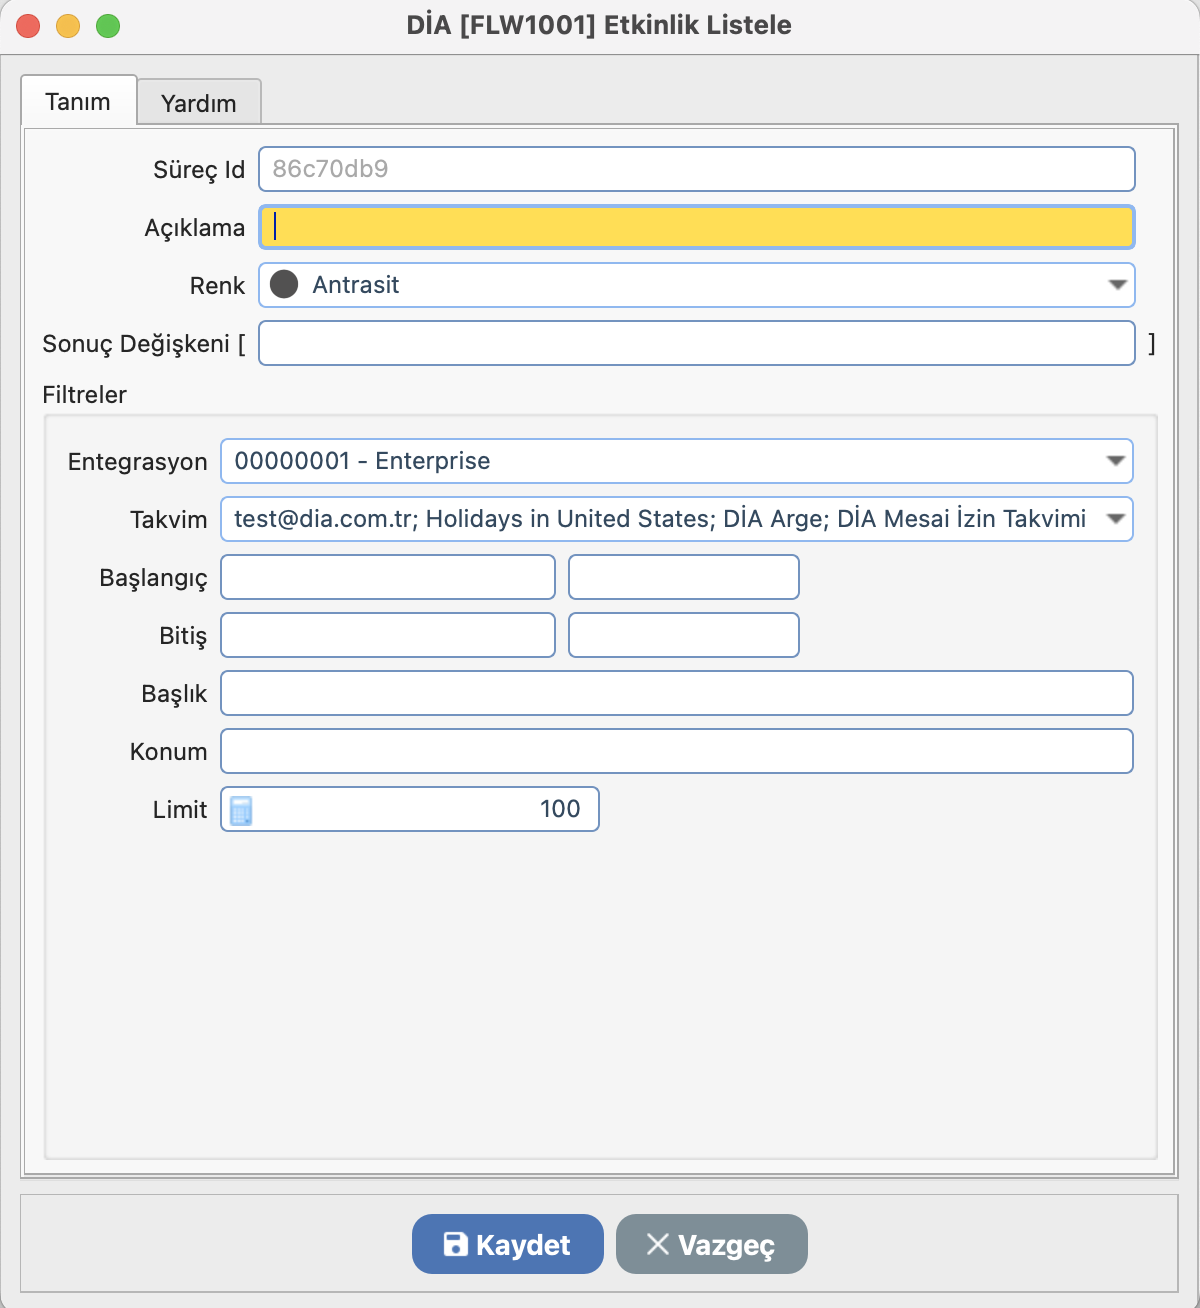Viewport: 1200px width, 1308px height.
Task: Click the Antrasit color circle swatch
Action: pos(285,285)
